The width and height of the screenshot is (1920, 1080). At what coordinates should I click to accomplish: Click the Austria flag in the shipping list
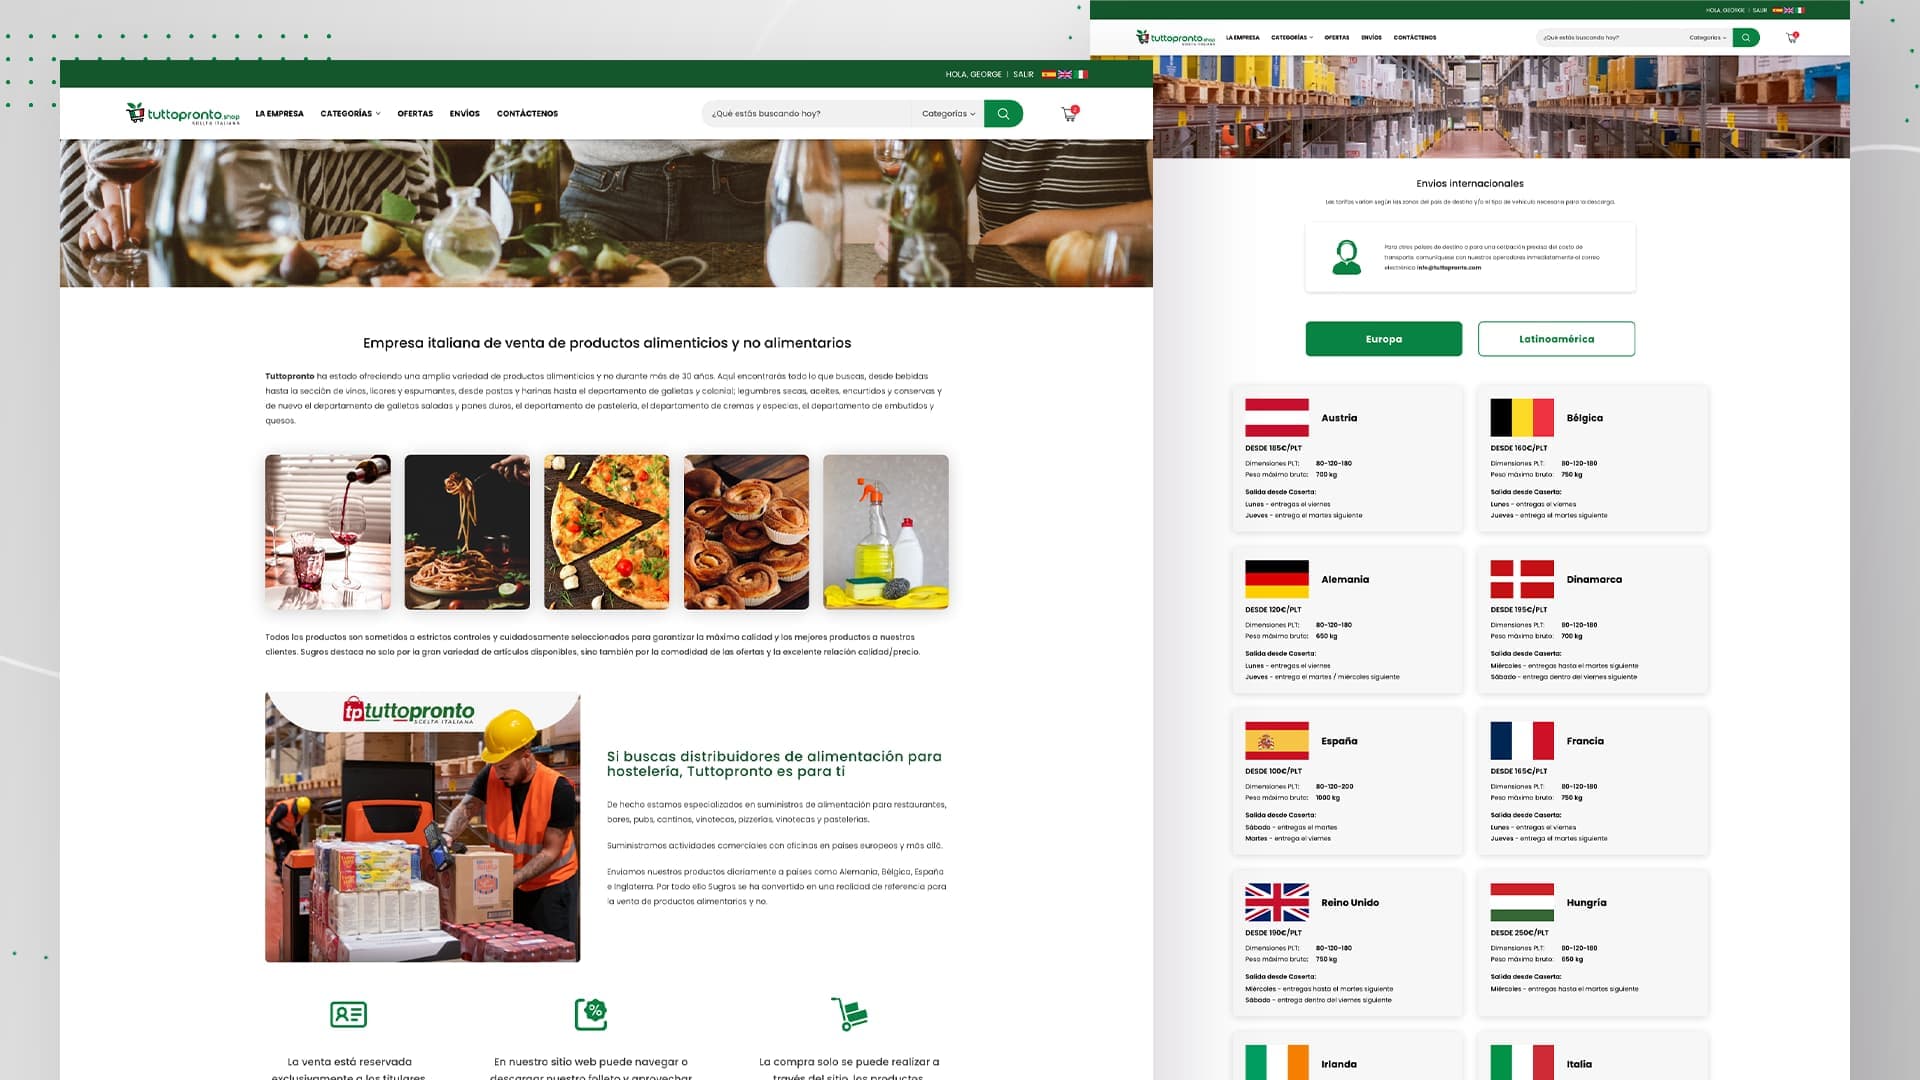tap(1277, 417)
